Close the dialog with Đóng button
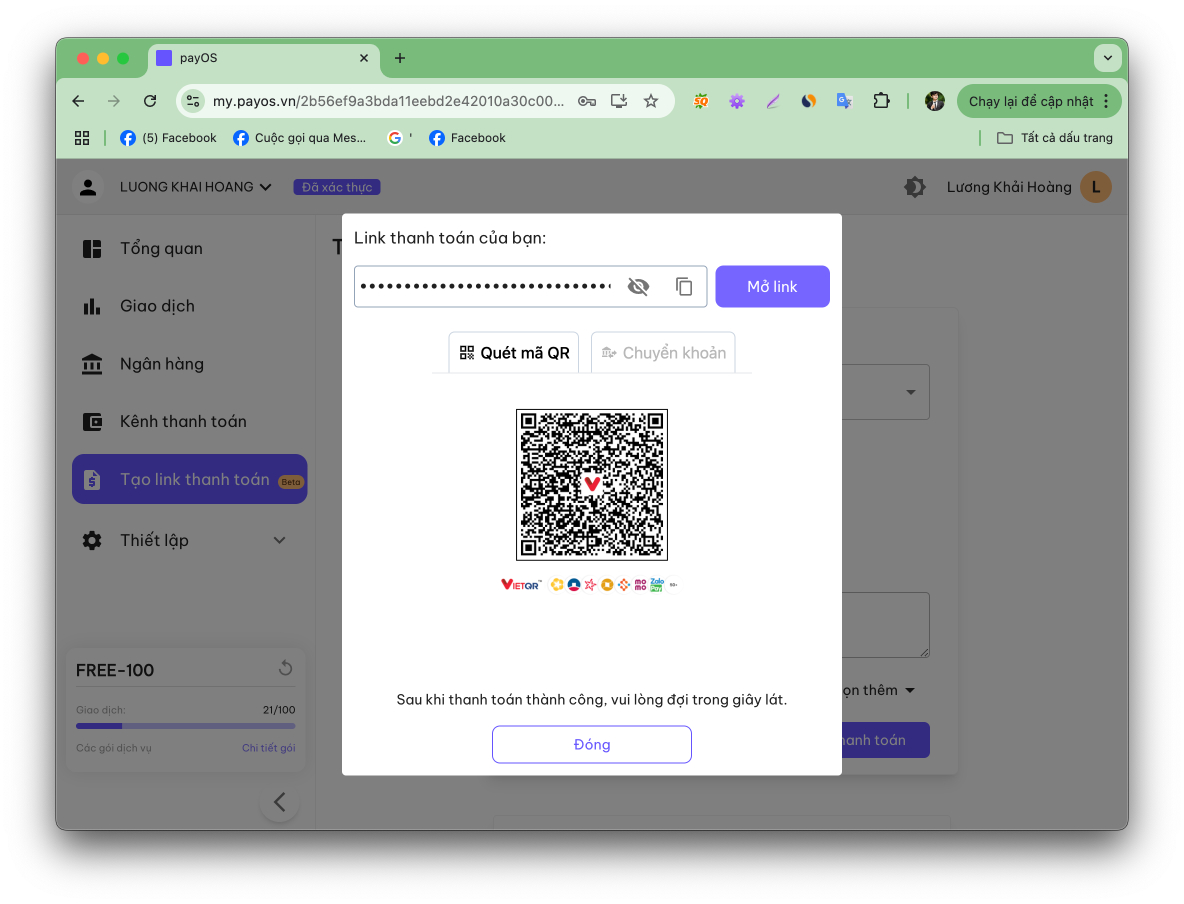1184x904 pixels. (x=591, y=745)
